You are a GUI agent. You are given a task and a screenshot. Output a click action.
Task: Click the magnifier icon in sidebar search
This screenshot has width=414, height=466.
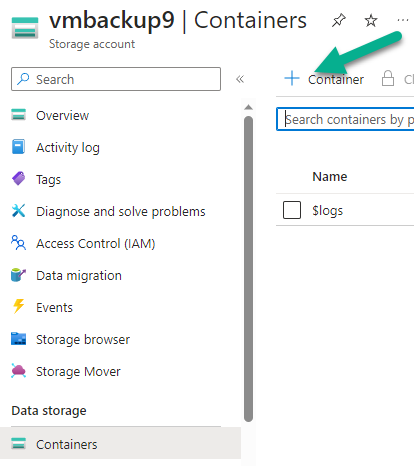tap(23, 79)
